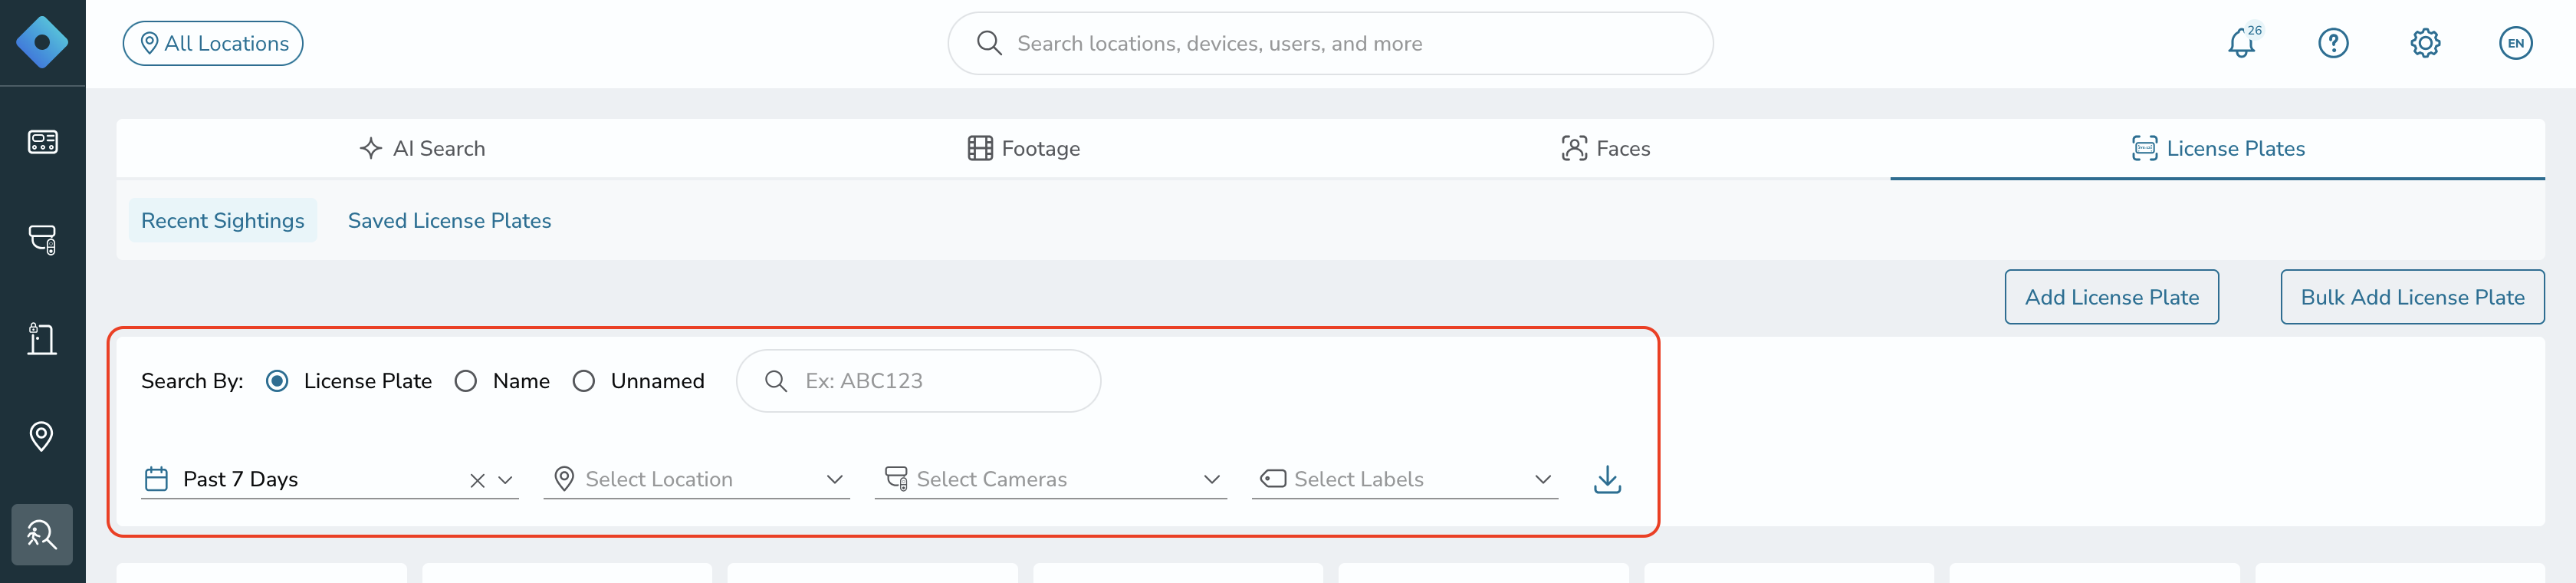Open the cameras icon in sidebar
Screen dimensions: 2576x583
tap(42, 240)
